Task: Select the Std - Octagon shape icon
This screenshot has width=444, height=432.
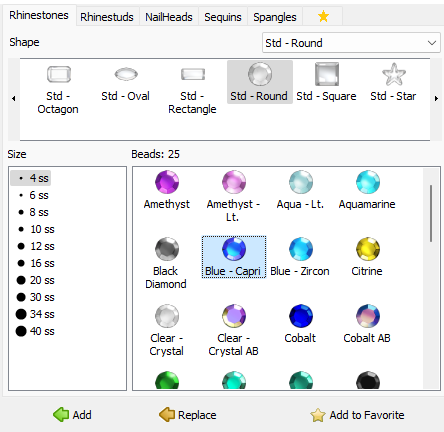Action: [x=59, y=74]
